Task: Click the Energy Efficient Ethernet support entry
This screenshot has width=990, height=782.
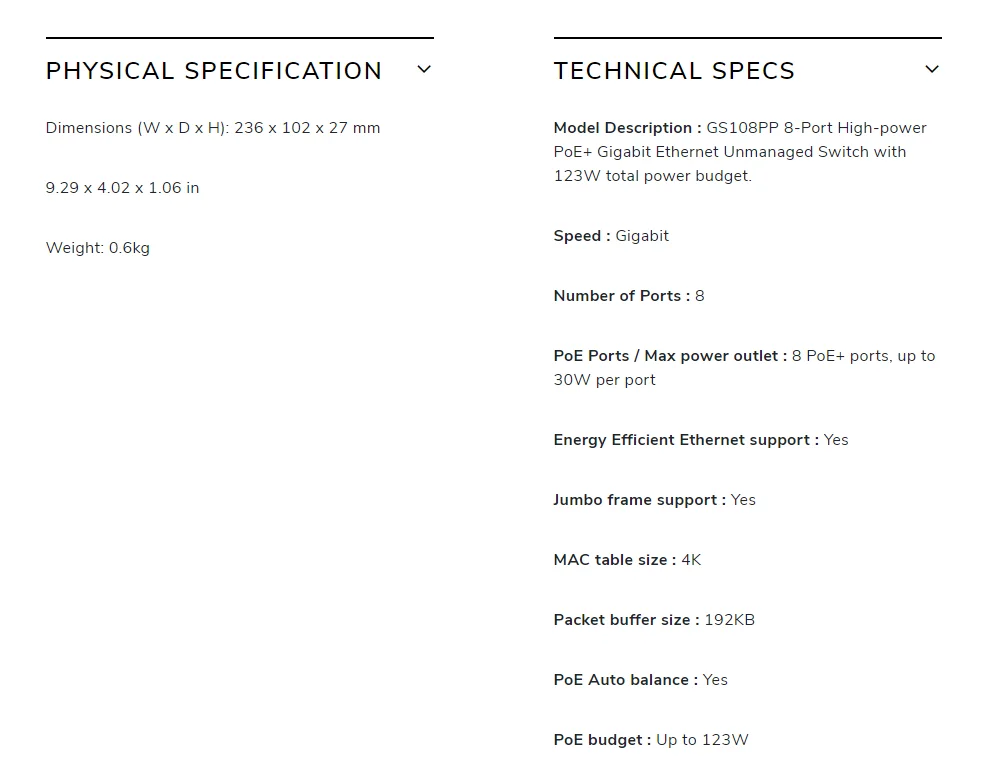Action: coord(701,440)
